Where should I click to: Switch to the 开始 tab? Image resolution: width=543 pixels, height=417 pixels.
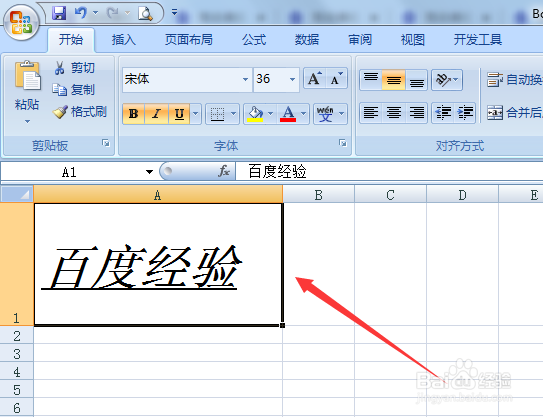point(71,39)
